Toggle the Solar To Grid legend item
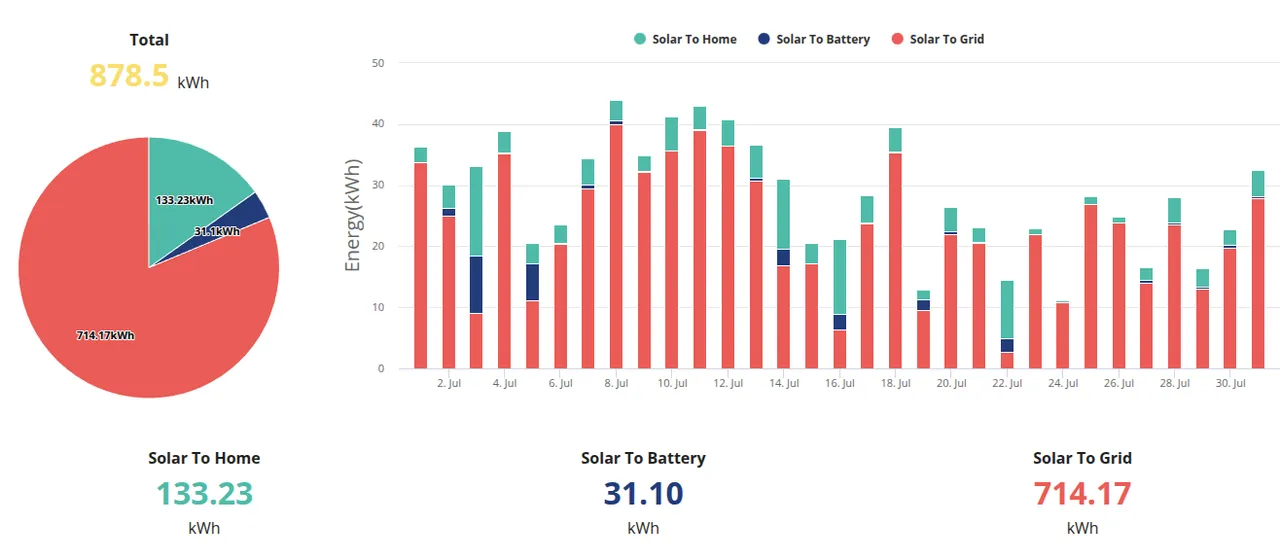Image resolution: width=1280 pixels, height=551 pixels. 938,39
